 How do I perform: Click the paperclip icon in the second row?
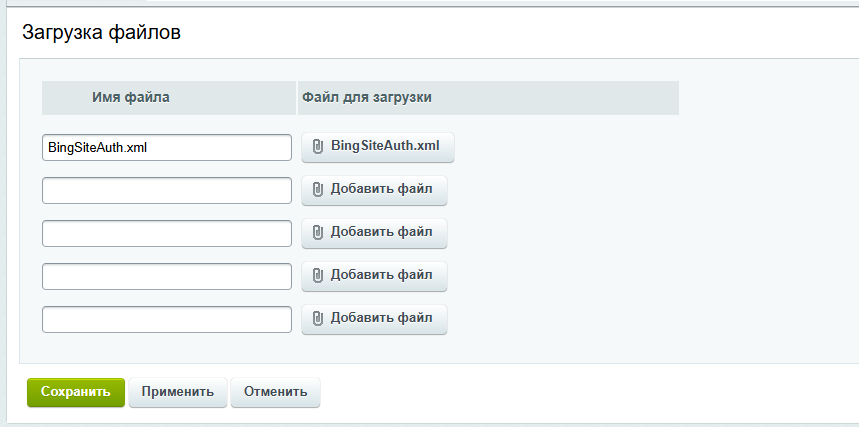point(317,189)
